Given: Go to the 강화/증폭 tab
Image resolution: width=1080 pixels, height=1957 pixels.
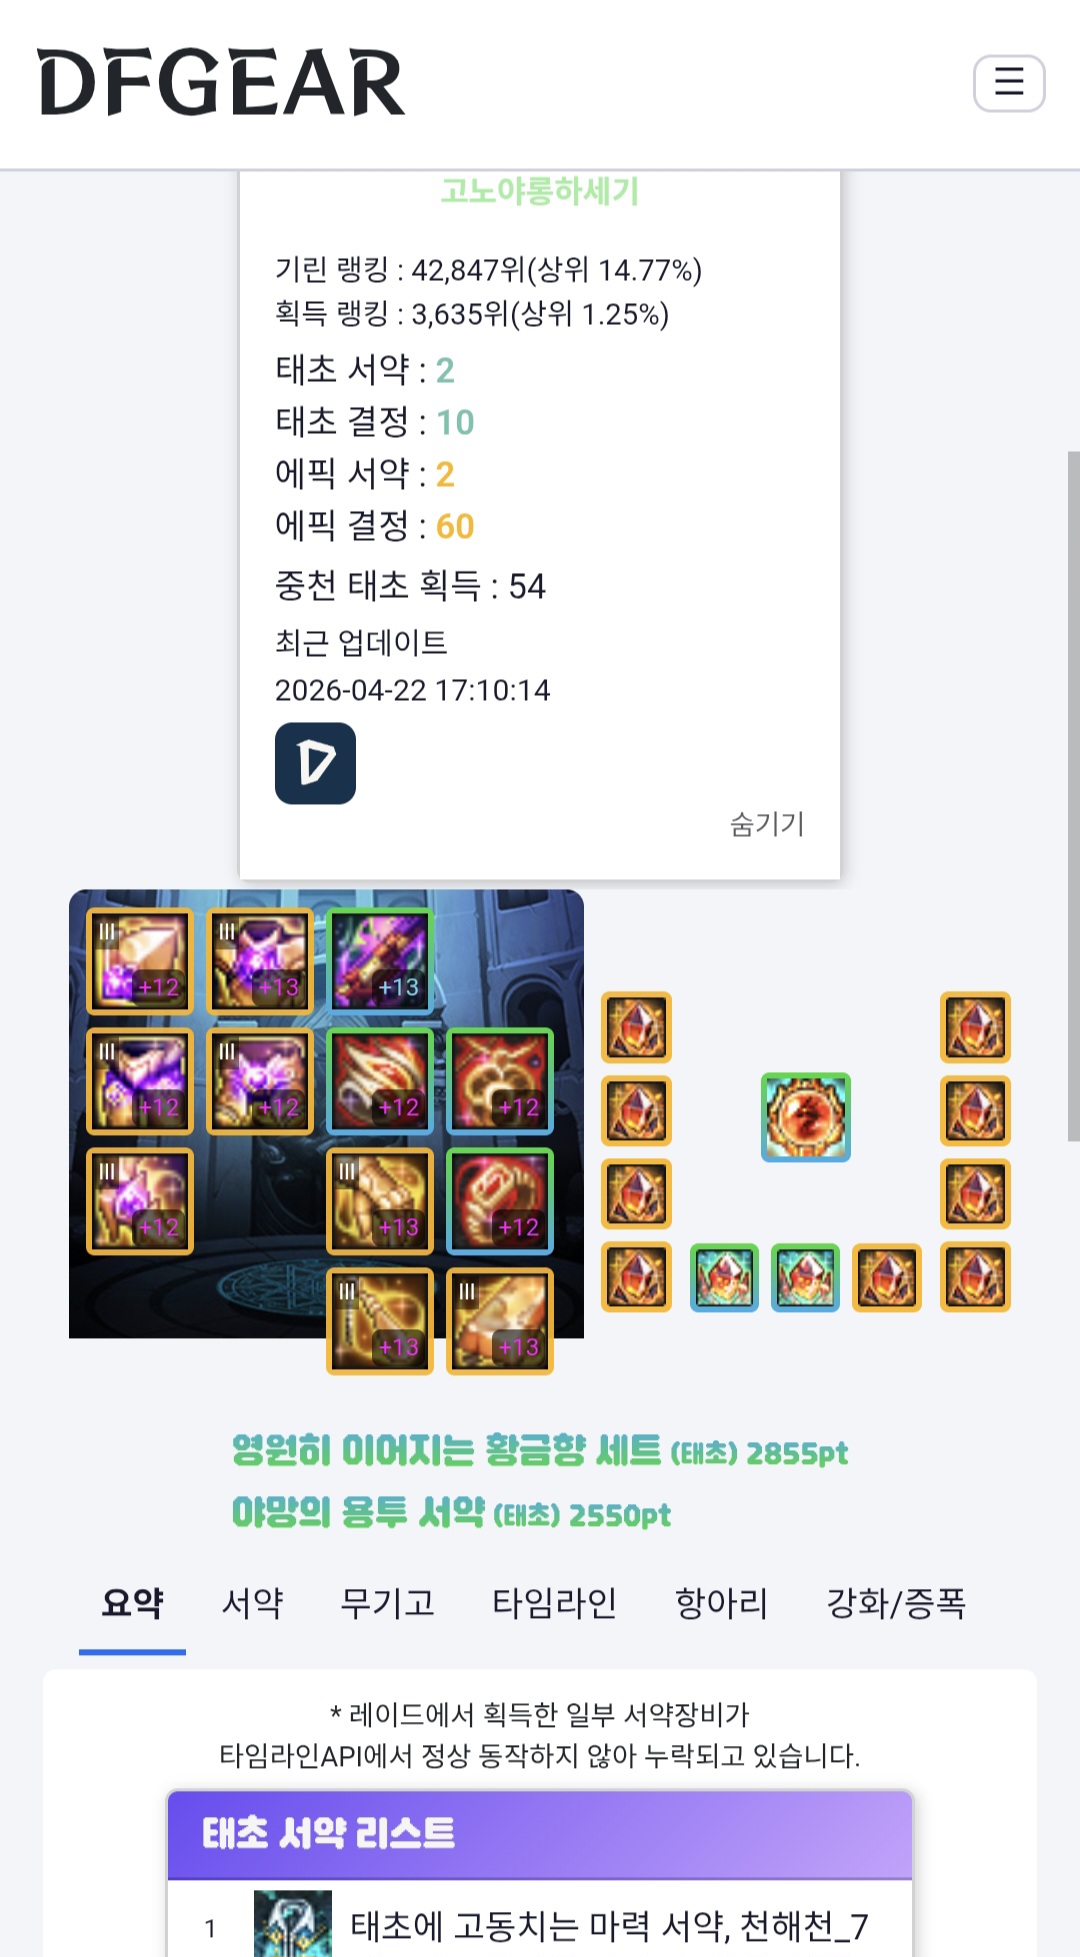Looking at the screenshot, I should click(896, 1603).
